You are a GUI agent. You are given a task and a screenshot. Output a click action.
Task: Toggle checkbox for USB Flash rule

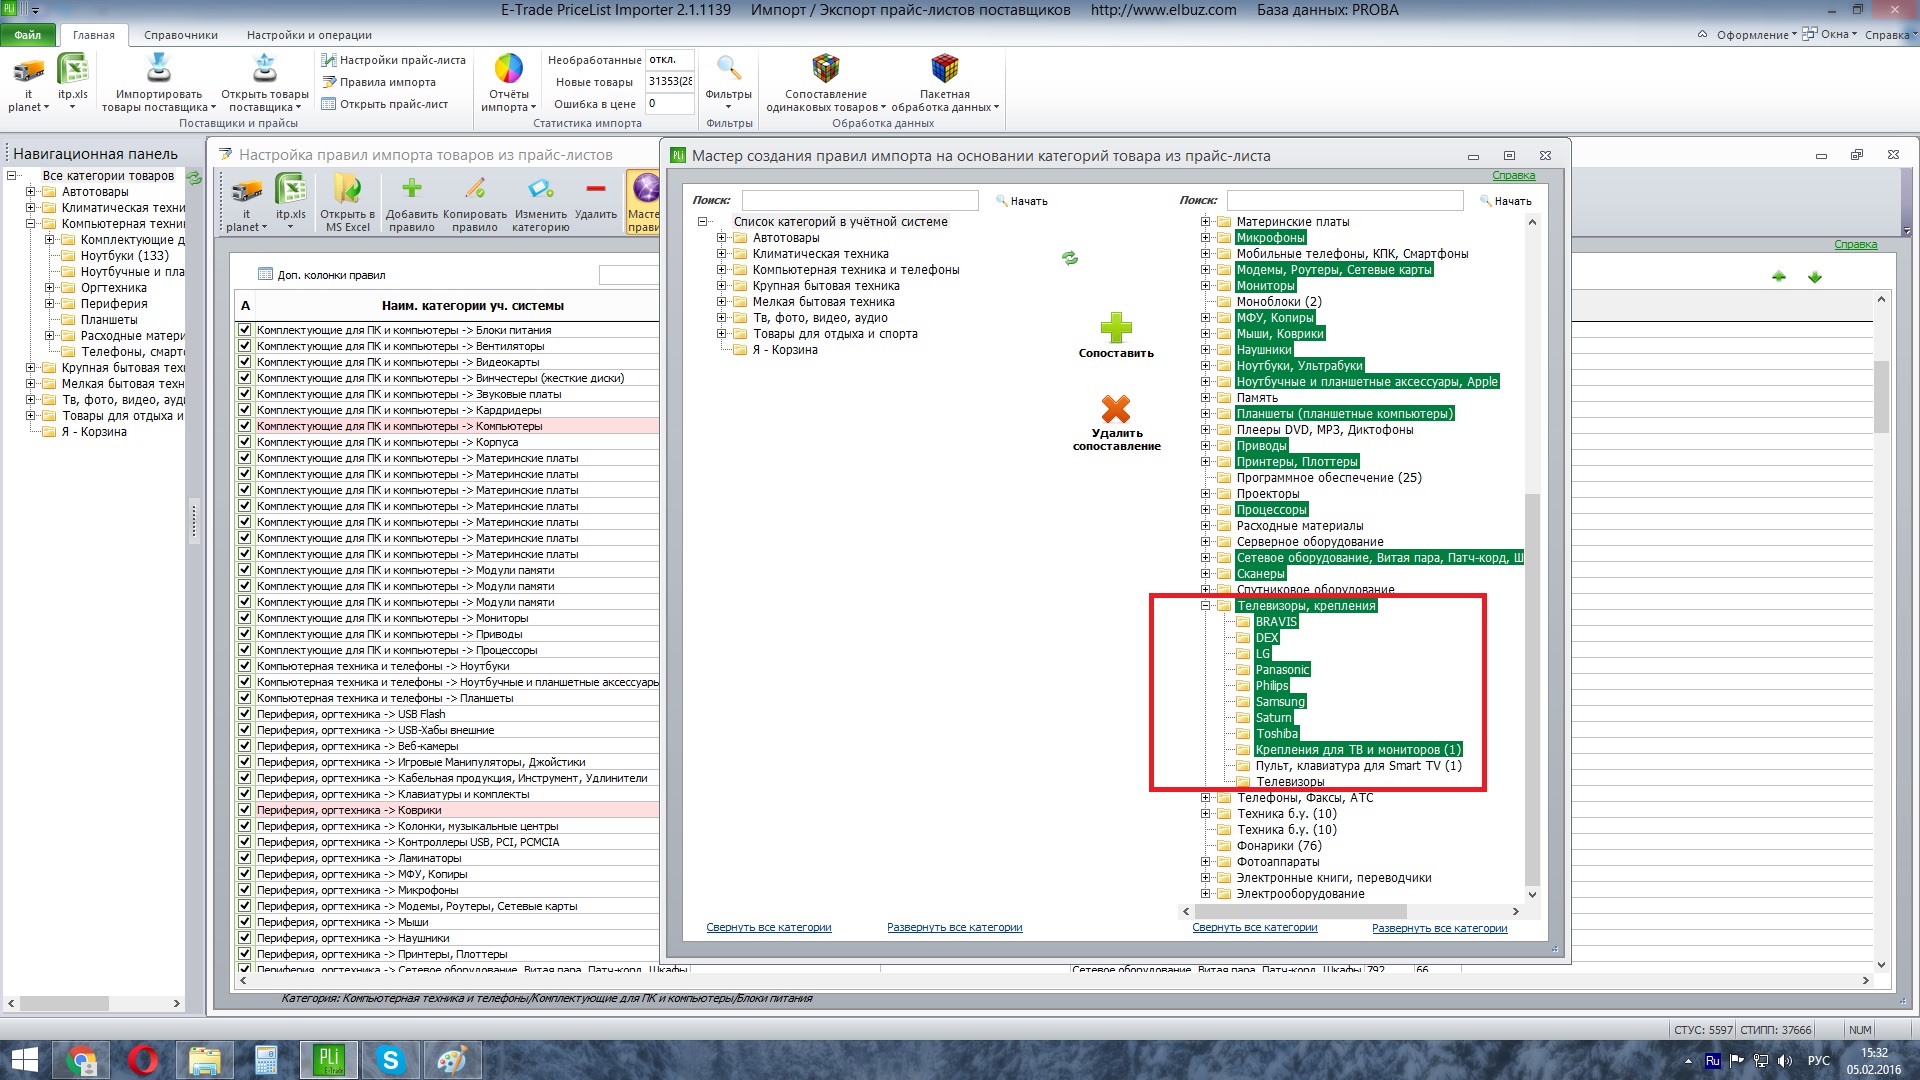pyautogui.click(x=245, y=714)
